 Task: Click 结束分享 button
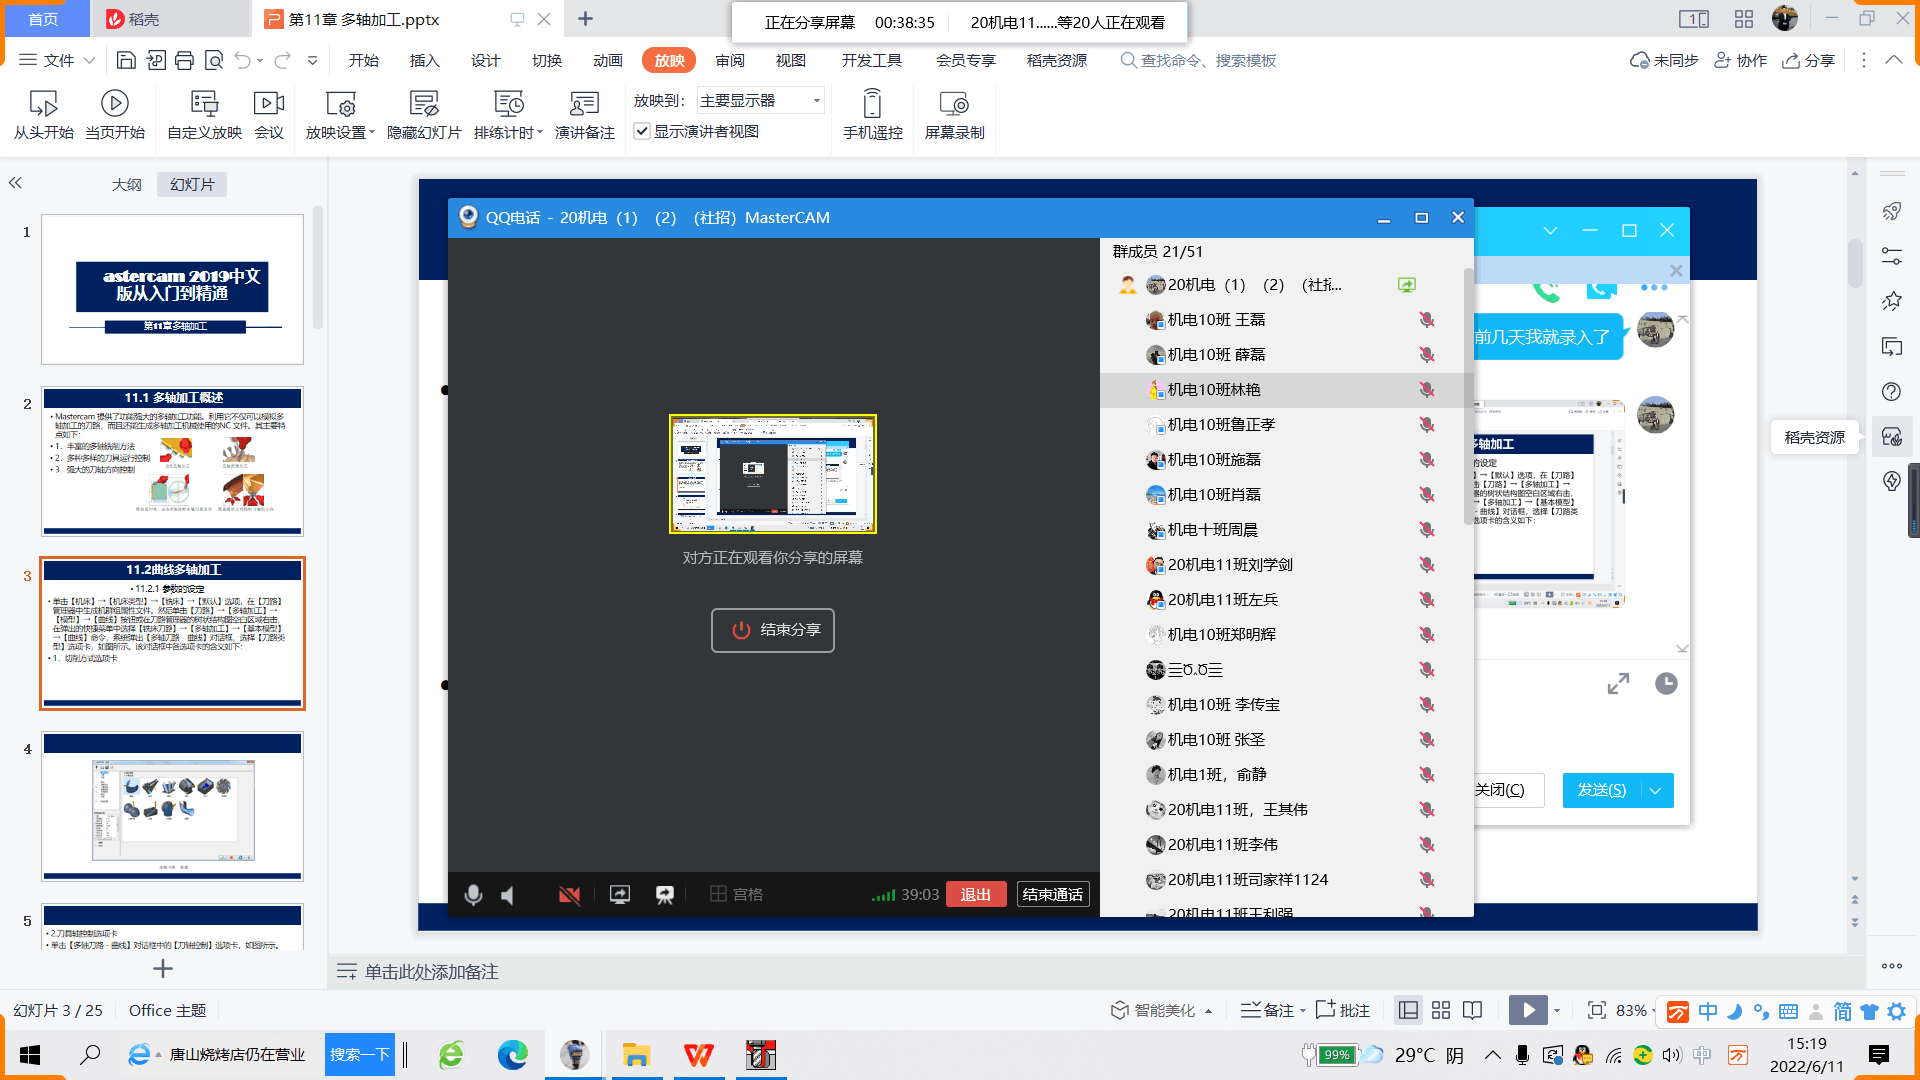(x=772, y=630)
